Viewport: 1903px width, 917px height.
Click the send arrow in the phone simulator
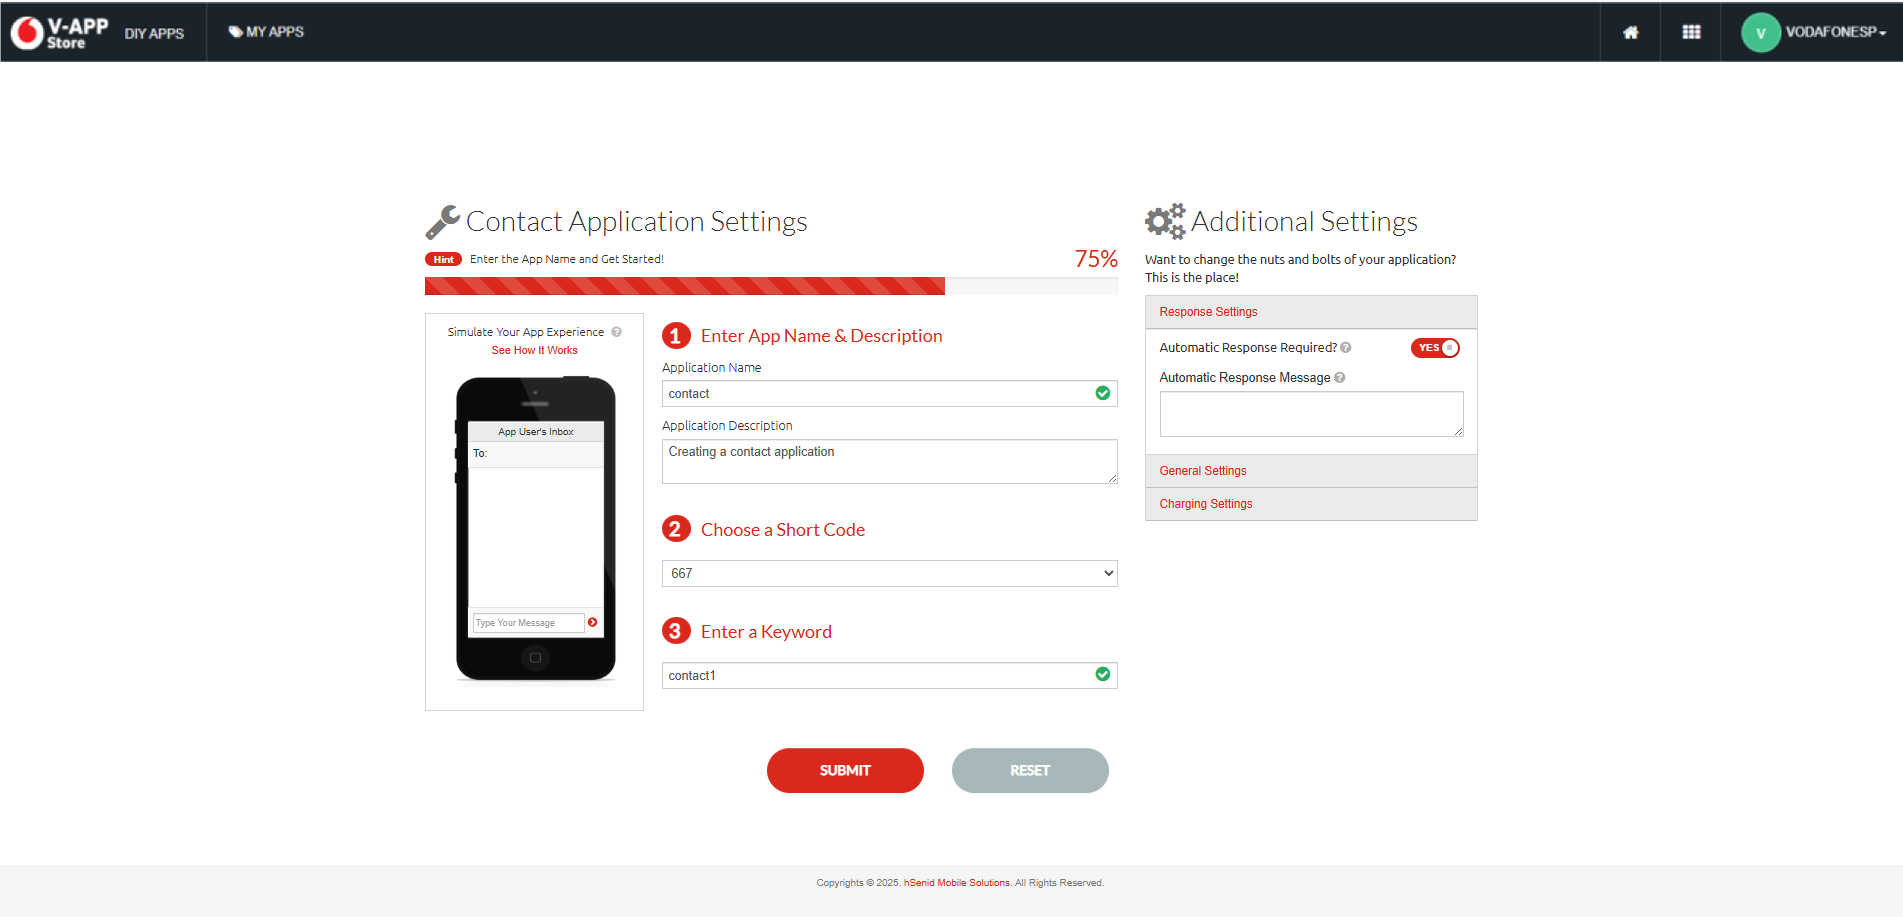tap(593, 621)
